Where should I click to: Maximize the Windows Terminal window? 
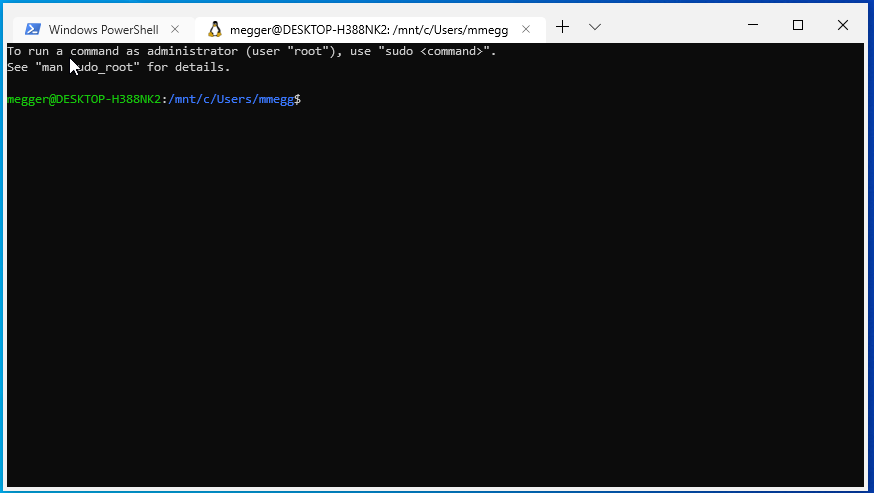coord(798,25)
